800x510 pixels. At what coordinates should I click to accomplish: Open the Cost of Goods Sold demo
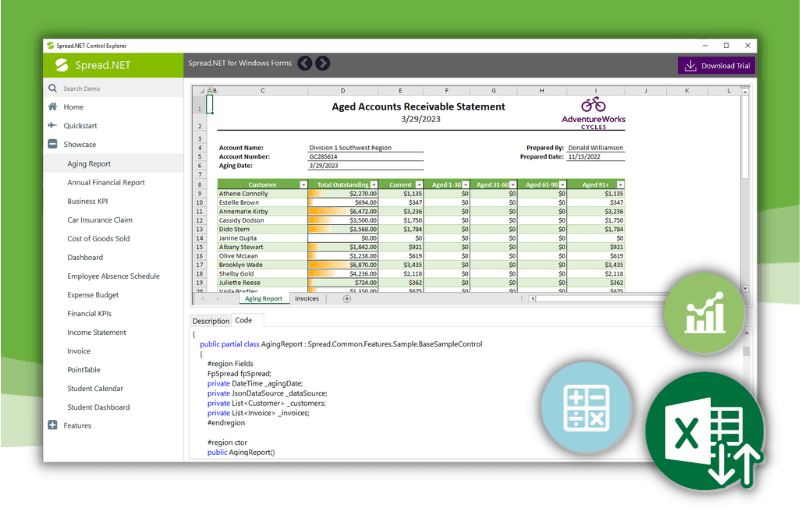[x=98, y=239]
